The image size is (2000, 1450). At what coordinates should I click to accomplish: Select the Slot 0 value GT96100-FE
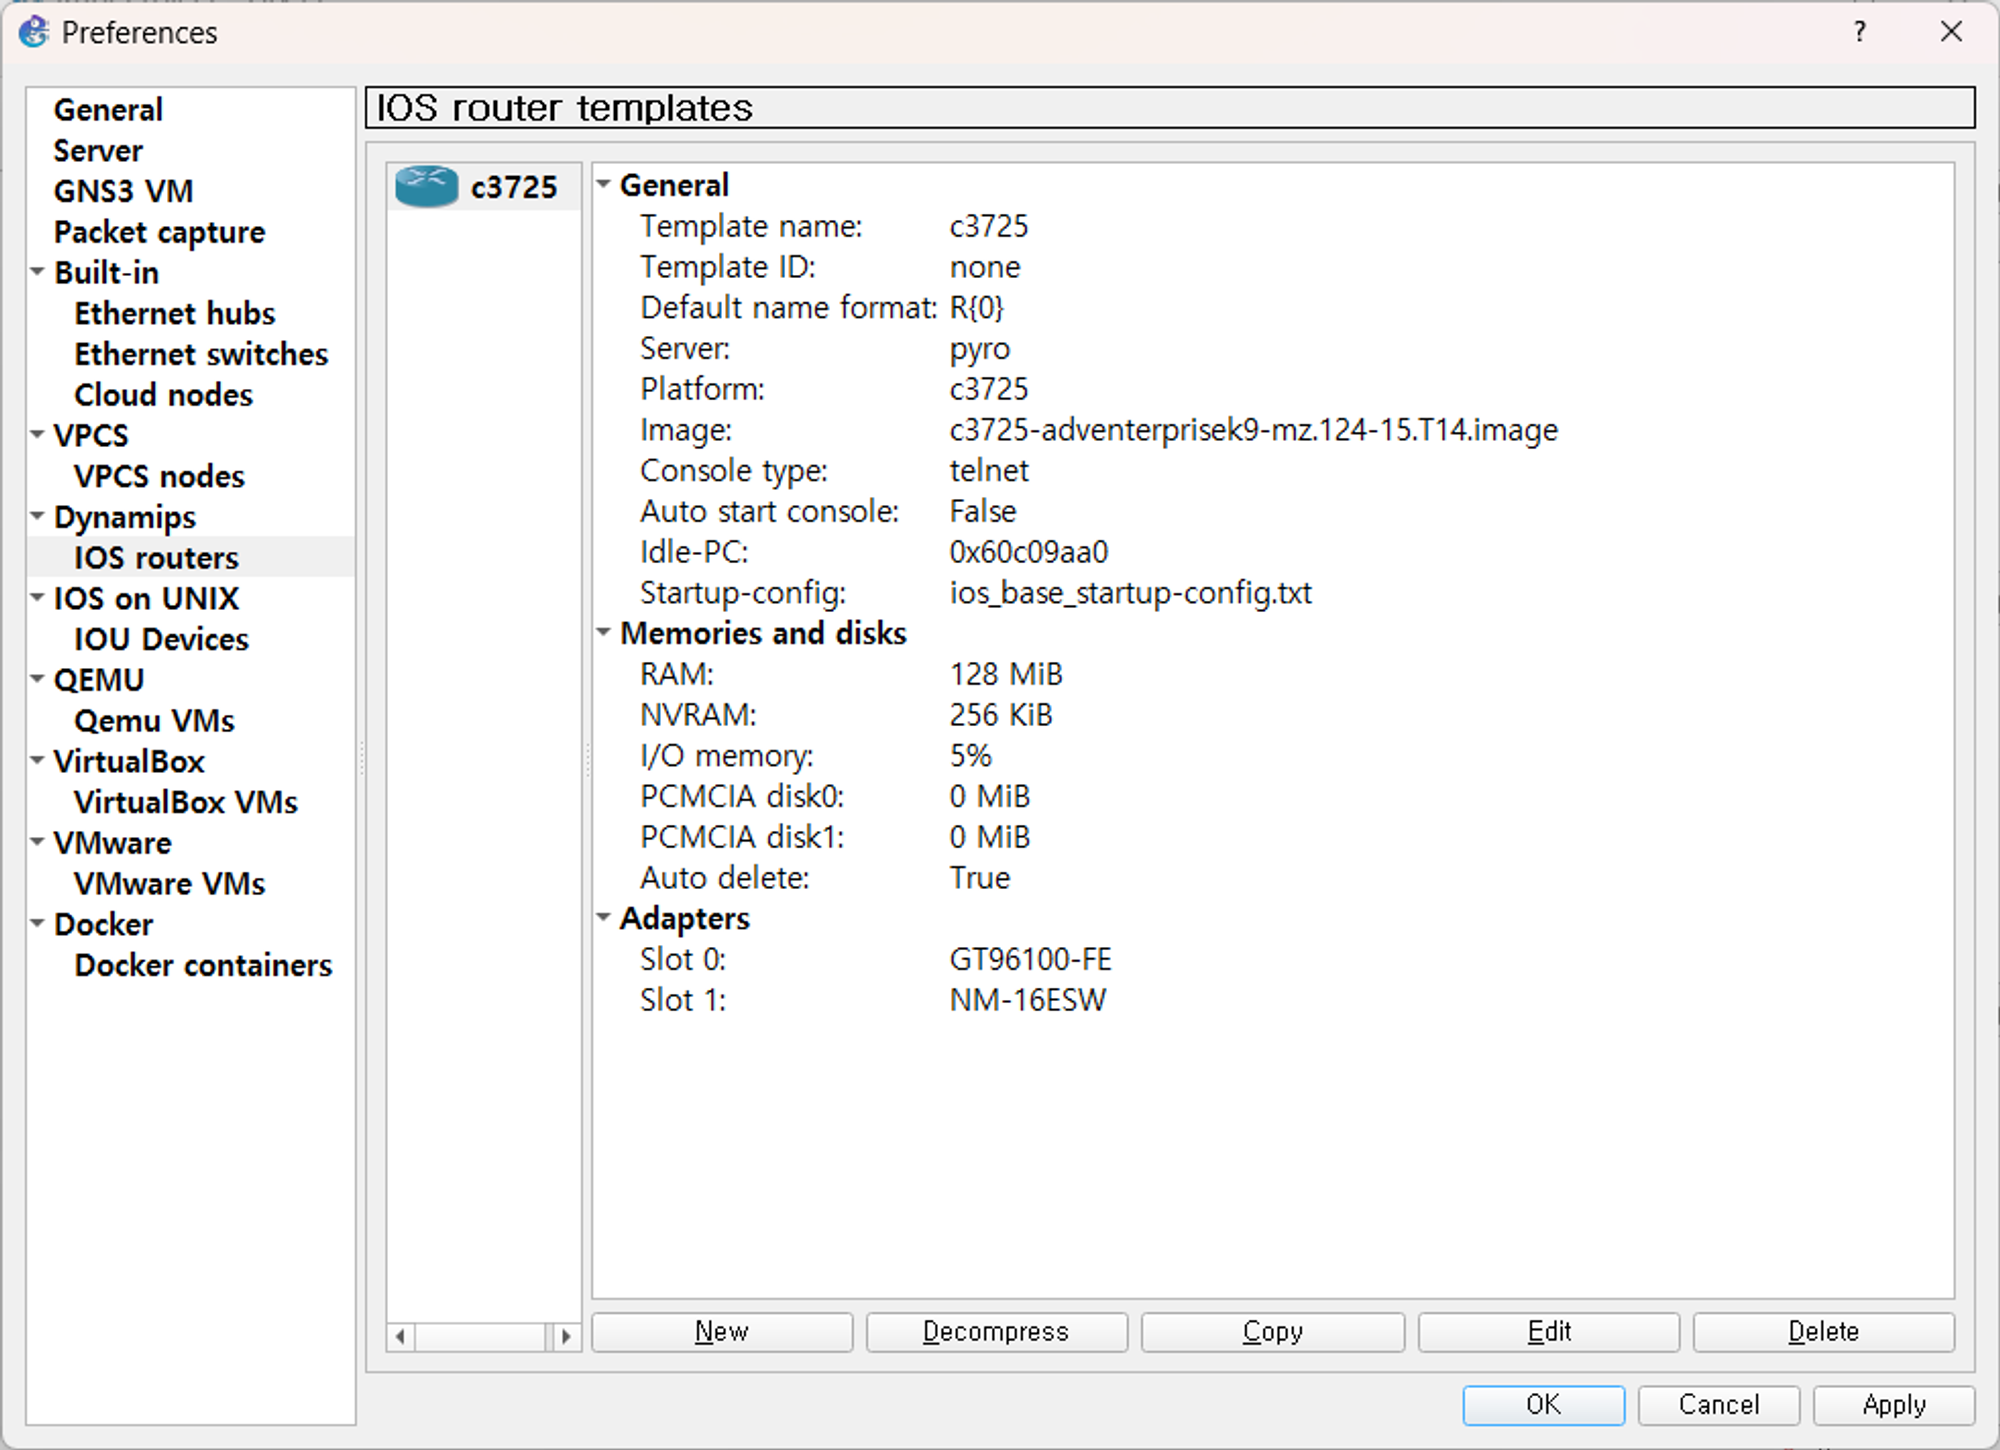(1030, 960)
